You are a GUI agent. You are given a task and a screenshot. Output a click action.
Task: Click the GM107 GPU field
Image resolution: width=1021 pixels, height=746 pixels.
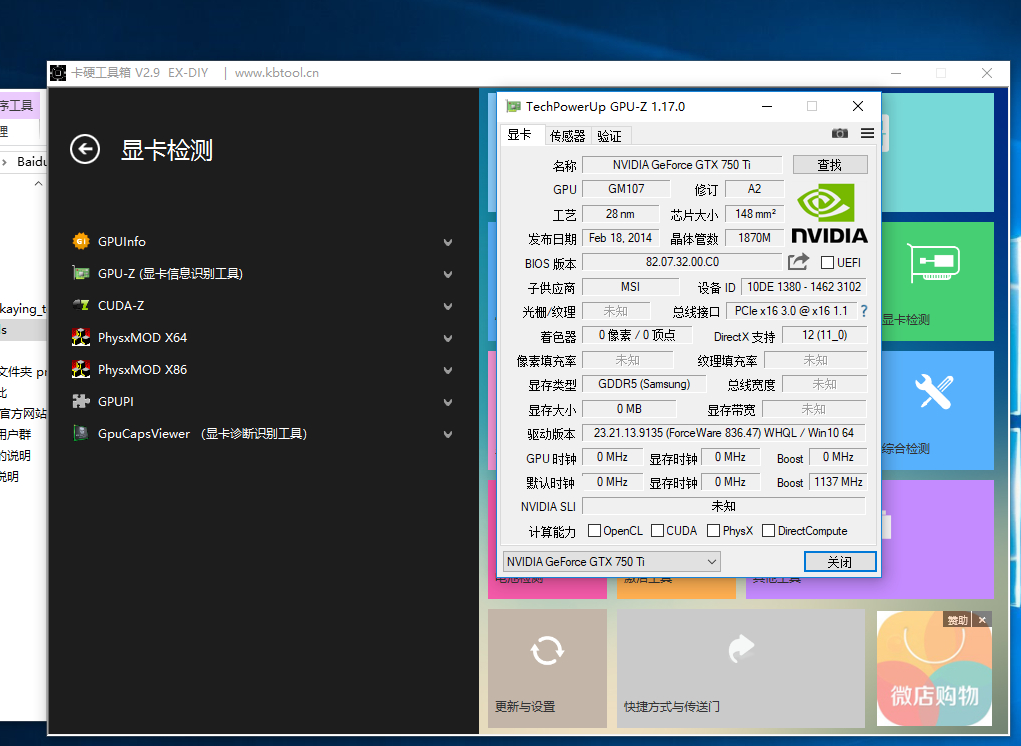626,189
